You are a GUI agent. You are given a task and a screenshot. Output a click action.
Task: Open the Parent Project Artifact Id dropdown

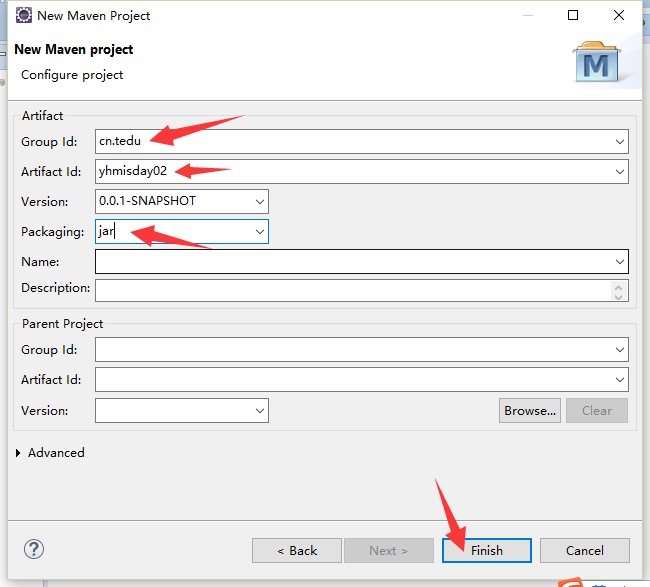619,379
